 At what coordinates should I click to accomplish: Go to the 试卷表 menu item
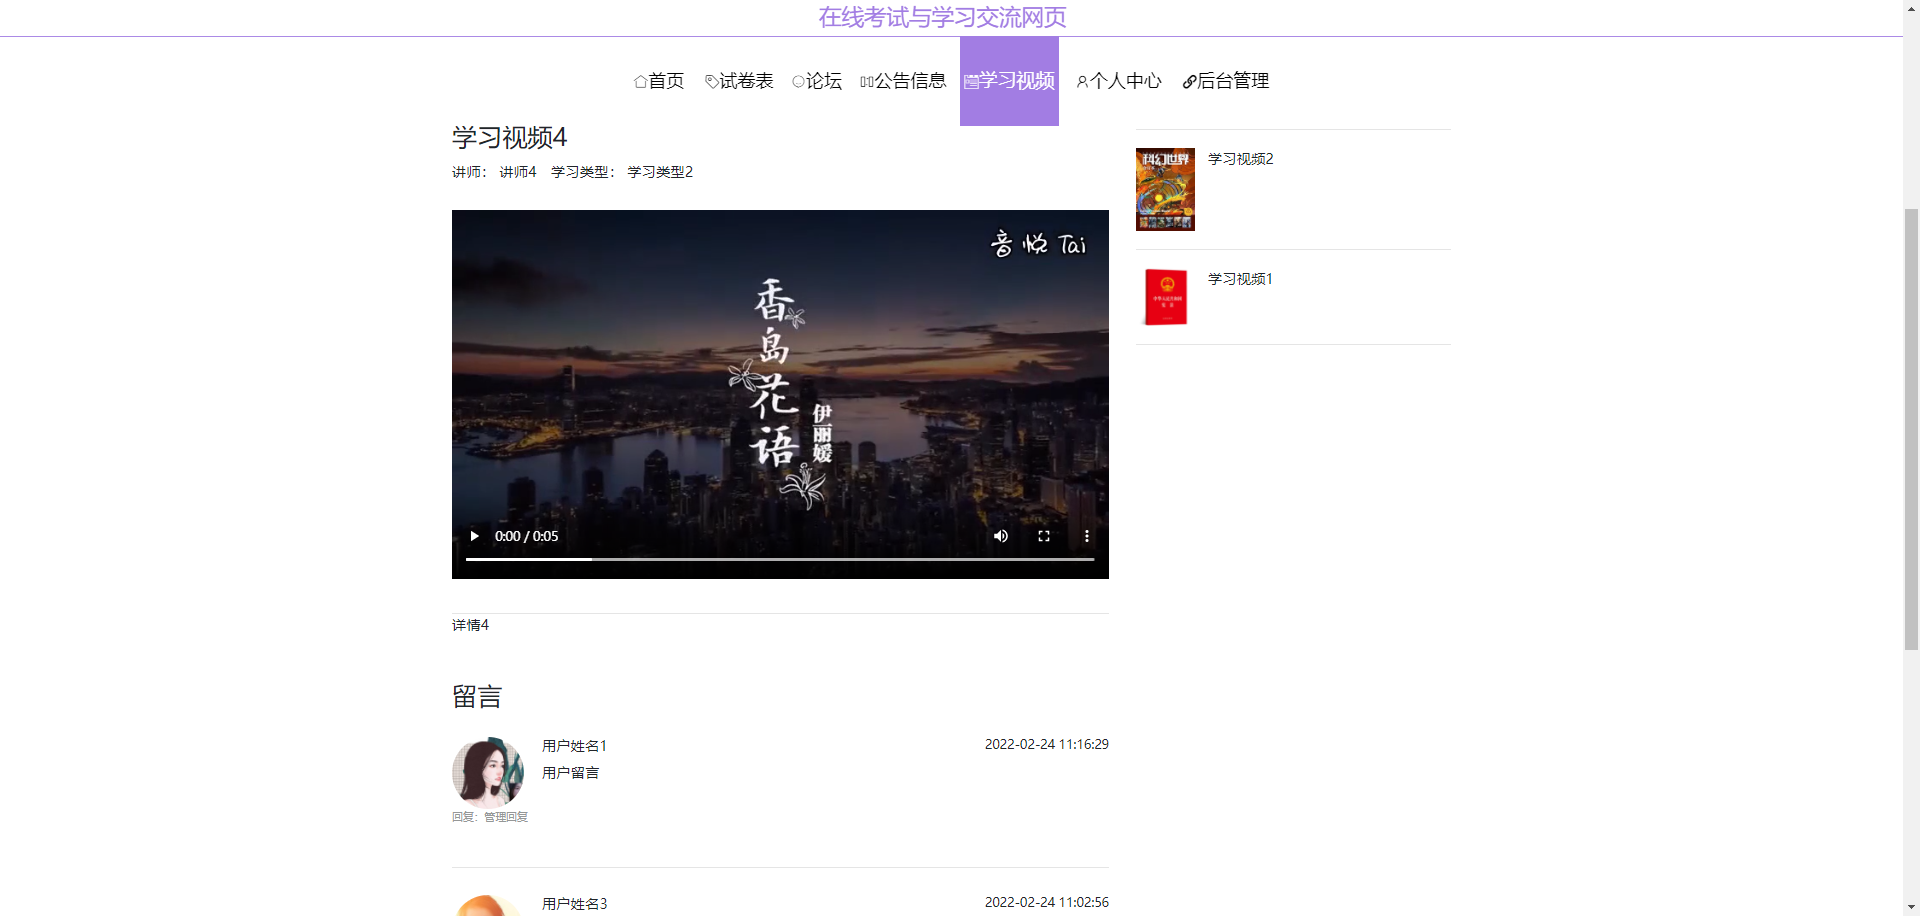click(x=739, y=81)
